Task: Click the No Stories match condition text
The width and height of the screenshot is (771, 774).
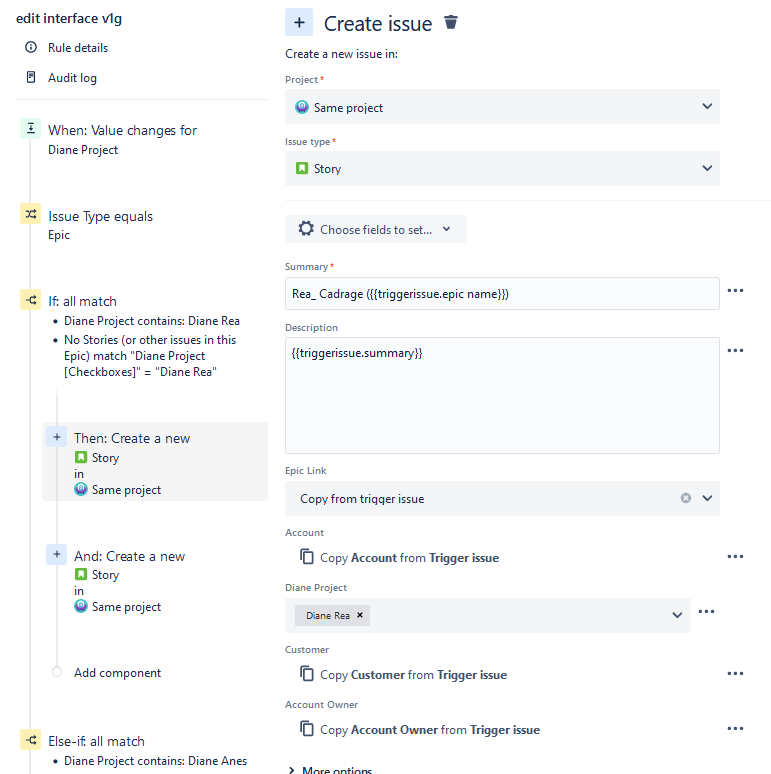Action: pyautogui.click(x=150, y=356)
